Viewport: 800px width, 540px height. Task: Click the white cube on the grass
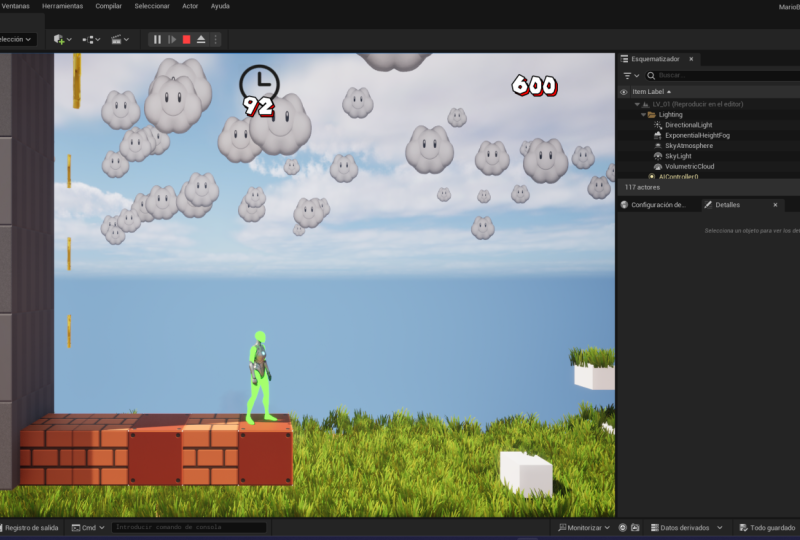(526, 473)
